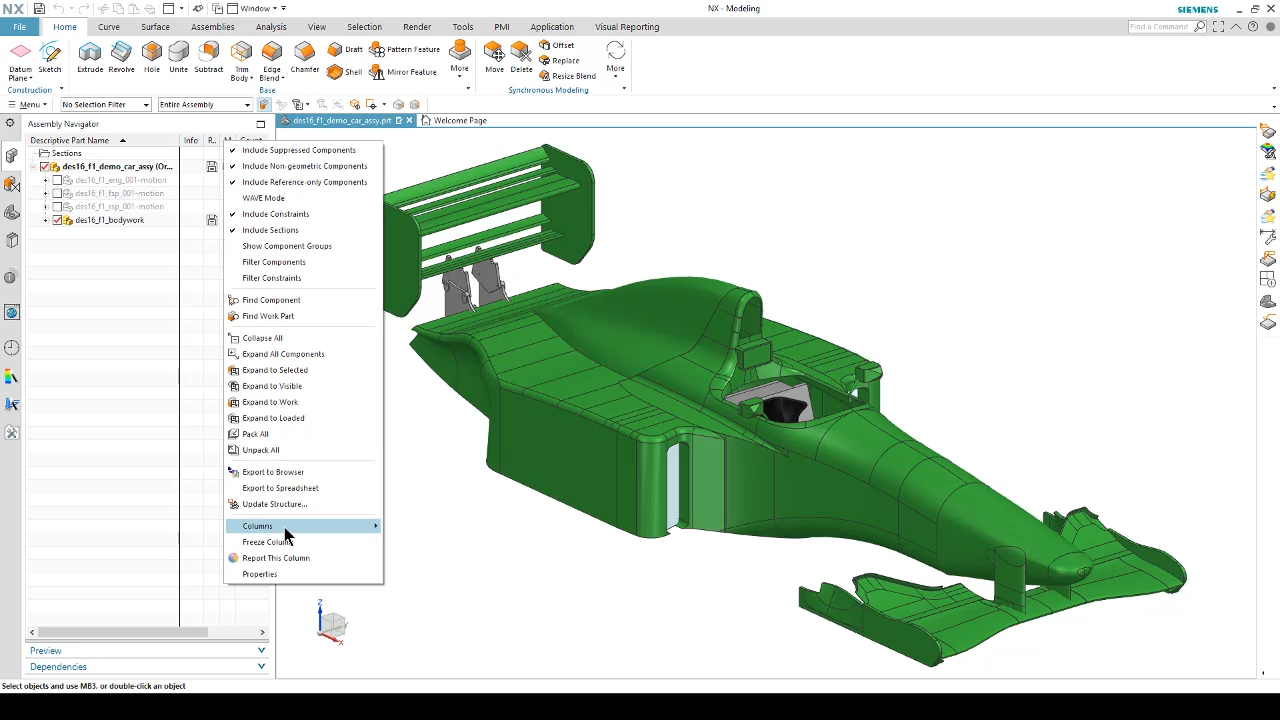Open Properties from the context menu

(x=259, y=574)
